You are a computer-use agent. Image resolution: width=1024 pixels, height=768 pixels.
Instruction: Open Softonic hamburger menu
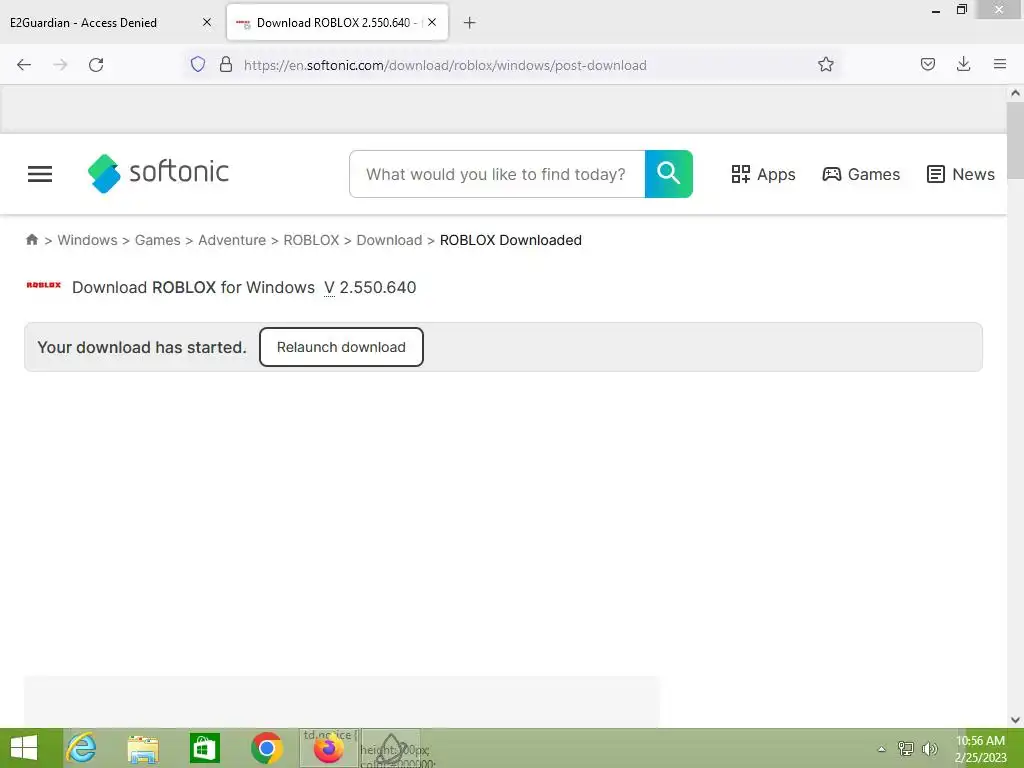click(40, 174)
